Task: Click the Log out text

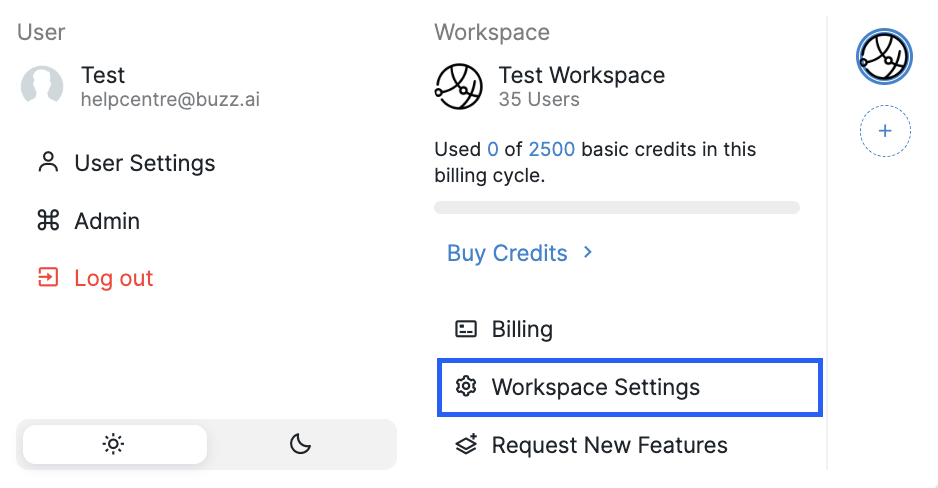Action: [114, 278]
